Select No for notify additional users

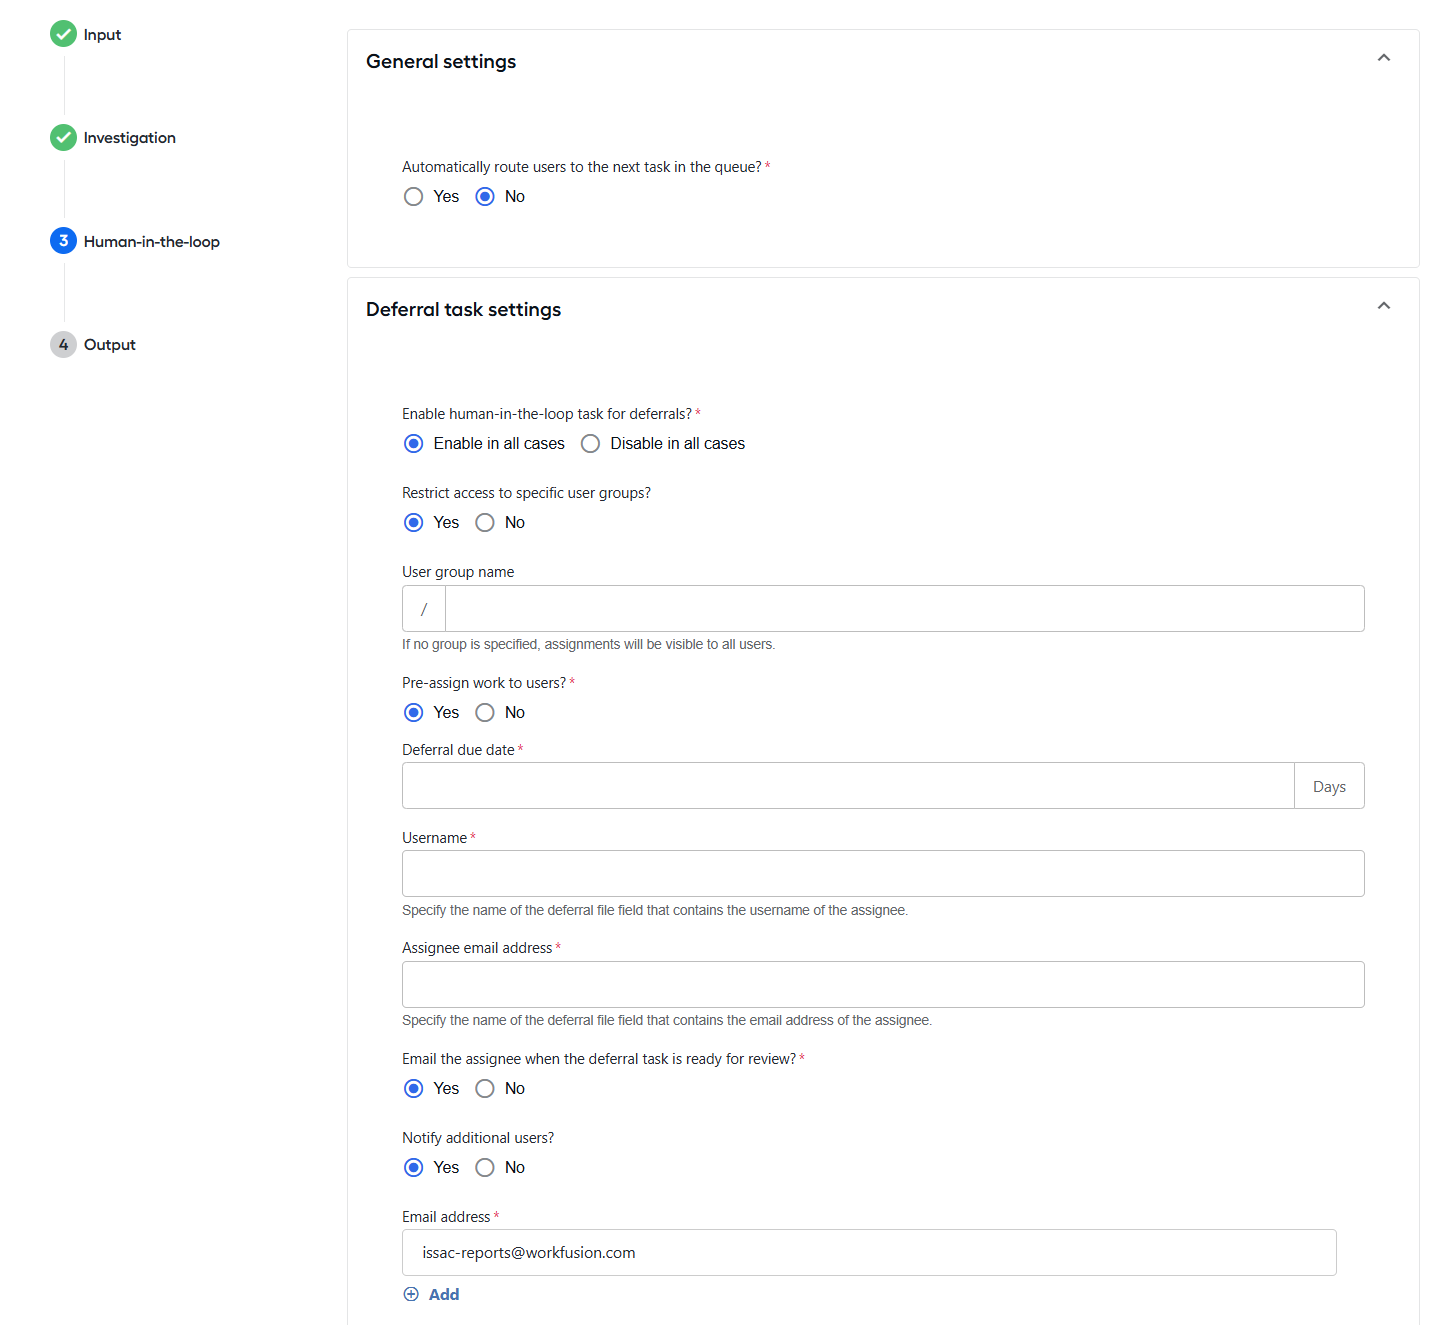[x=485, y=1168]
